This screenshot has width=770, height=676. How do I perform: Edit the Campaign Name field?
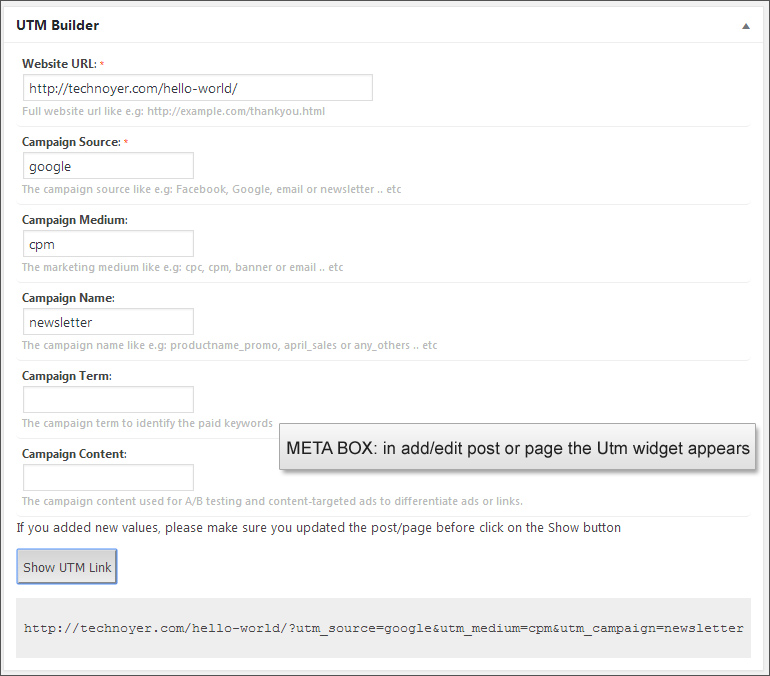point(108,322)
